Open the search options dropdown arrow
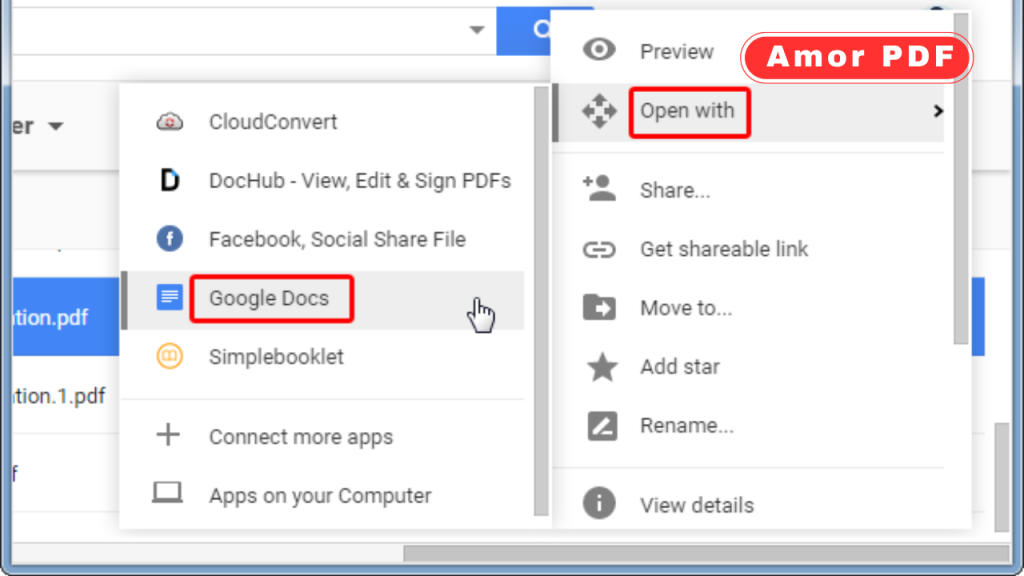1024x576 pixels. coord(477,30)
